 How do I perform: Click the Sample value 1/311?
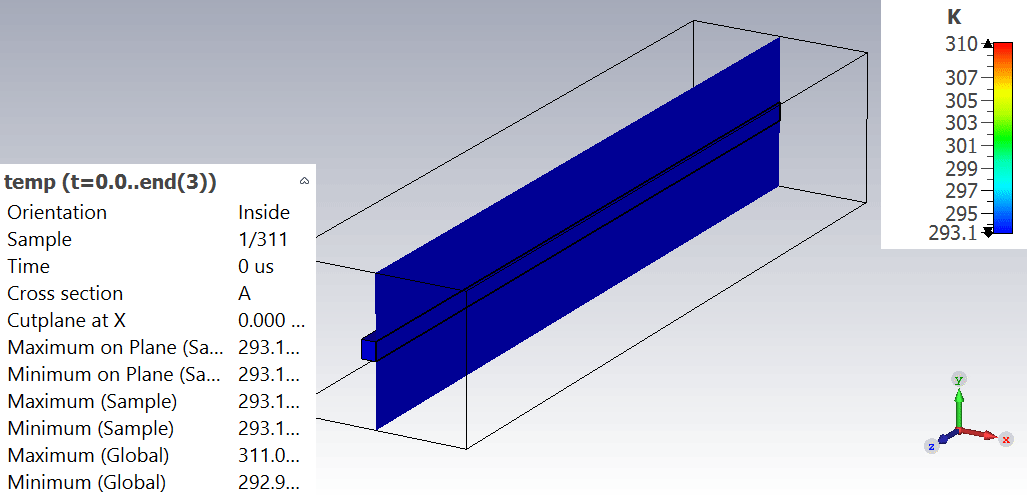263,240
